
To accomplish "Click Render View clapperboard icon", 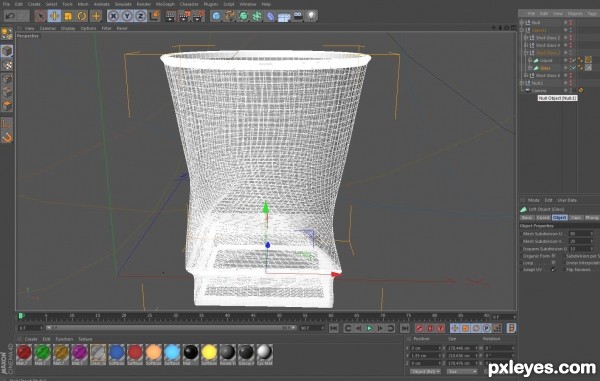I will [x=171, y=16].
